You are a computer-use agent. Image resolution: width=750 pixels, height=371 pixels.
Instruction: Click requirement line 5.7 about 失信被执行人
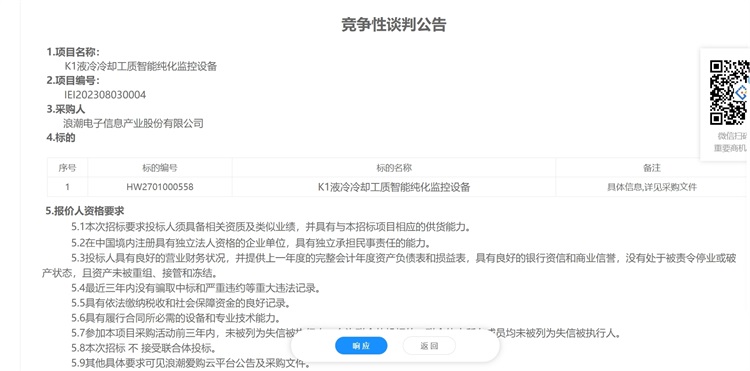point(346,333)
